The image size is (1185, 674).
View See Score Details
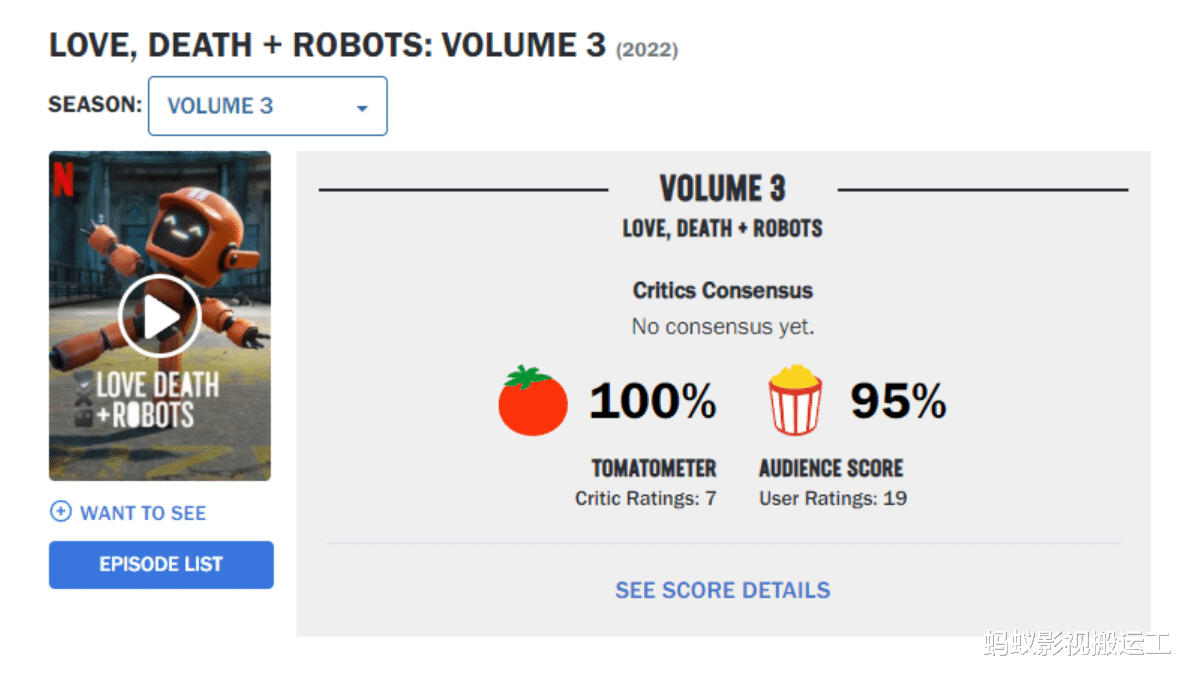point(722,590)
